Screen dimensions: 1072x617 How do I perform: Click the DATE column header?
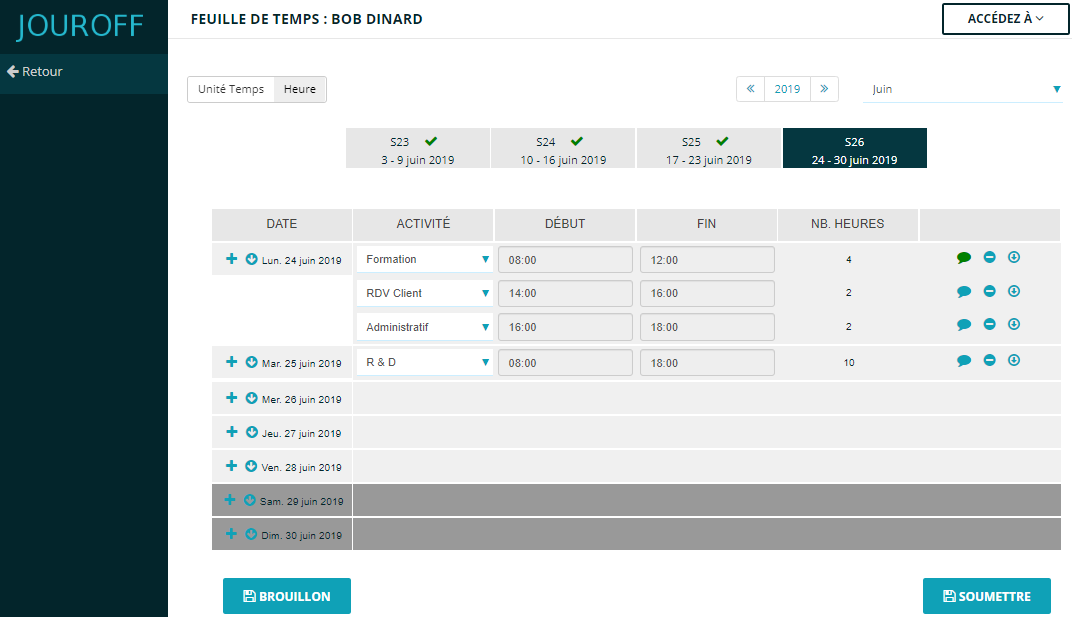(282, 224)
